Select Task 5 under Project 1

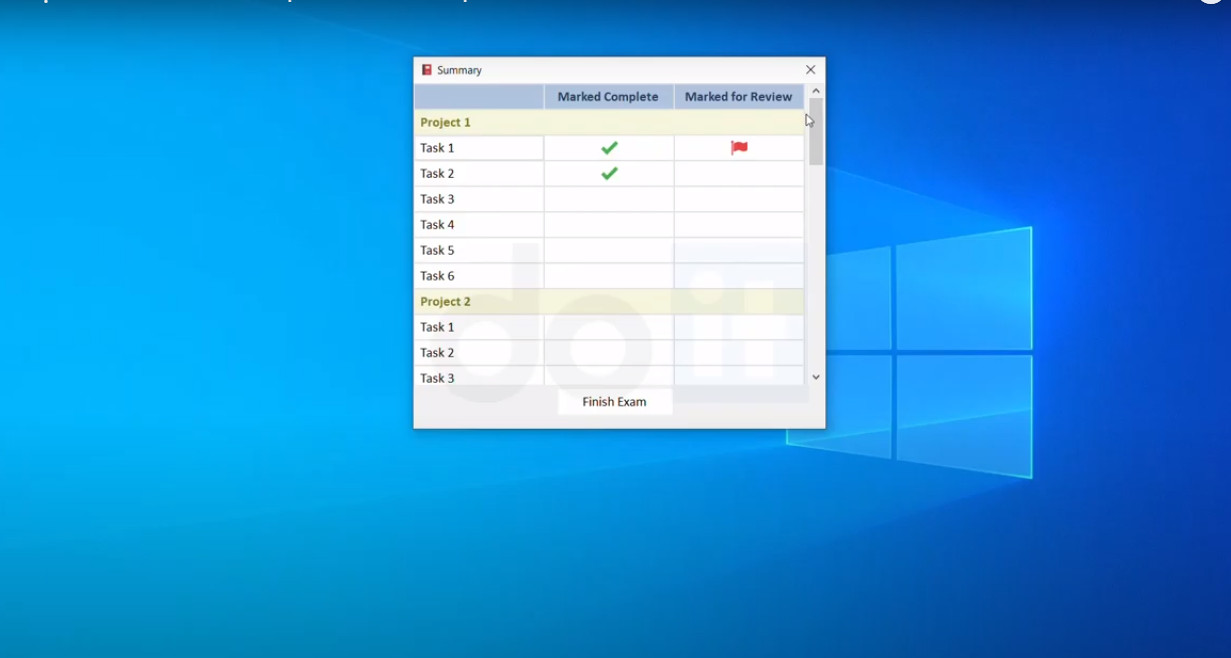pos(479,250)
